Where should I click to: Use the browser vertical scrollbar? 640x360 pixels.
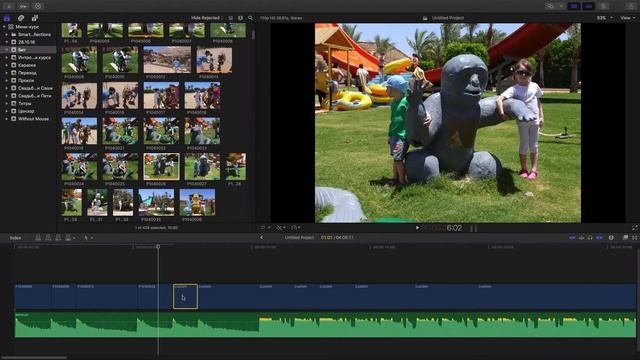pyautogui.click(x=253, y=34)
